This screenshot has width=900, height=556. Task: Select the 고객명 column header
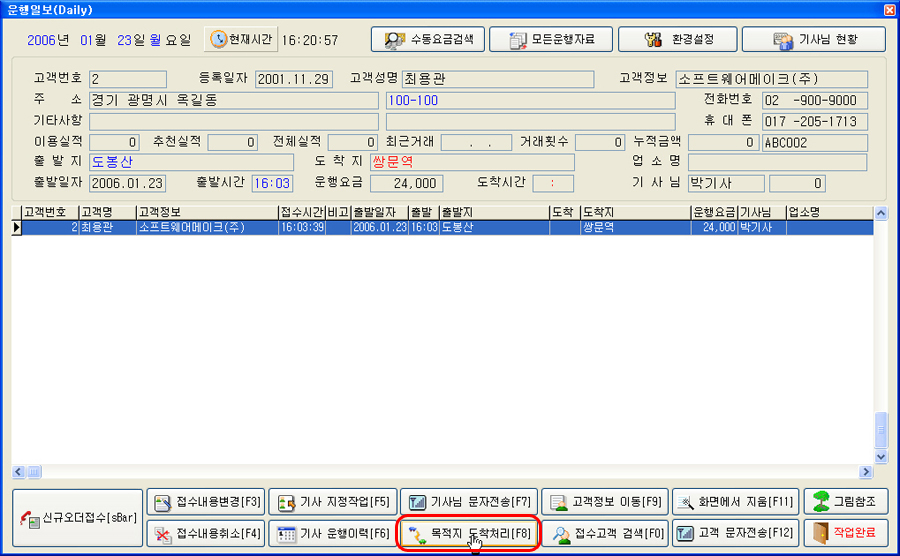[107, 212]
